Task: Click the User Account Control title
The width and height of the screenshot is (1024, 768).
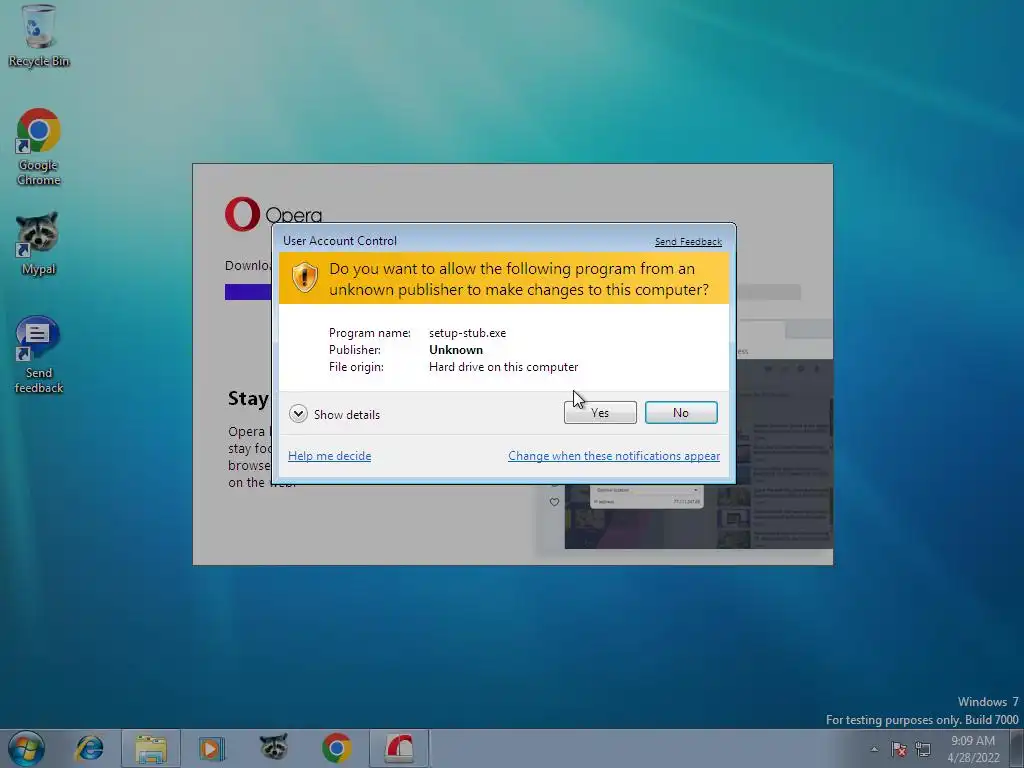Action: pos(340,241)
